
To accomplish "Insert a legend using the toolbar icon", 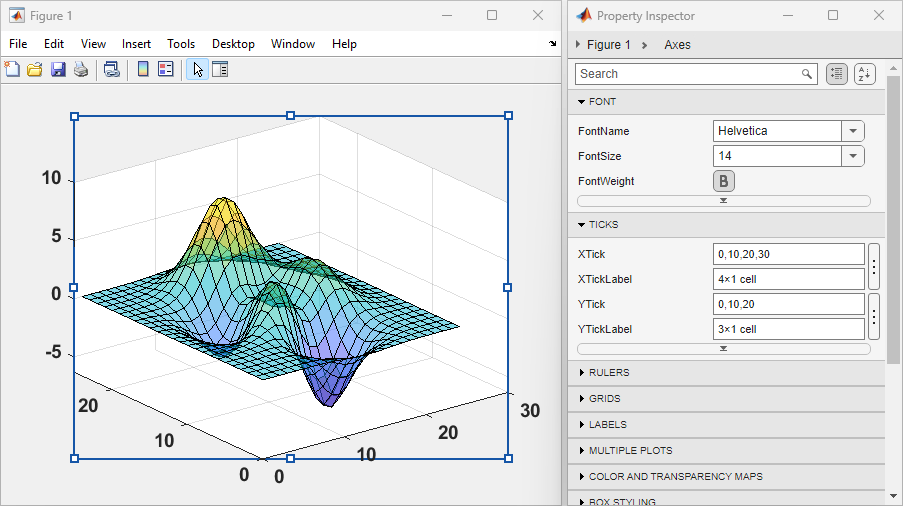I will coord(166,70).
